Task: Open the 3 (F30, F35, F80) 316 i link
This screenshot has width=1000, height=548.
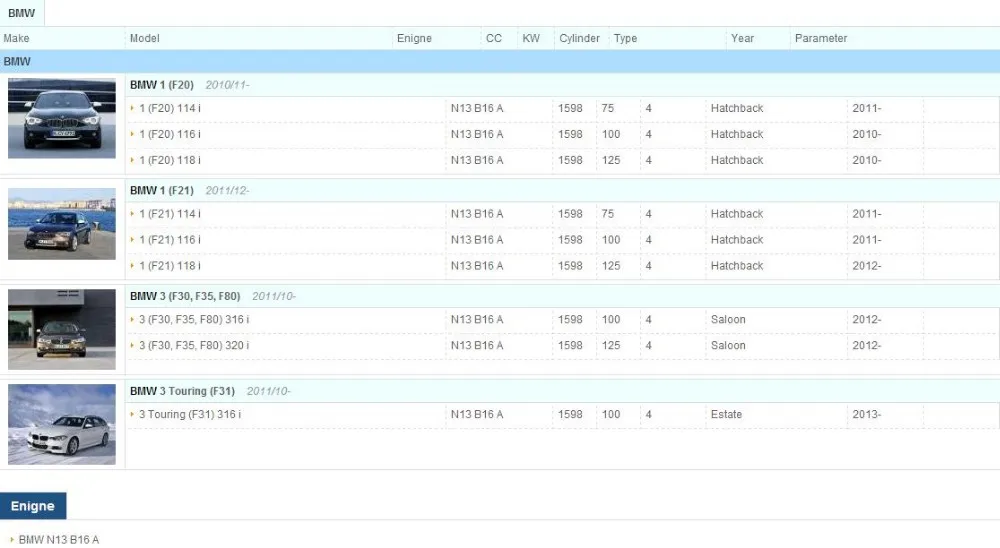Action: 194,320
